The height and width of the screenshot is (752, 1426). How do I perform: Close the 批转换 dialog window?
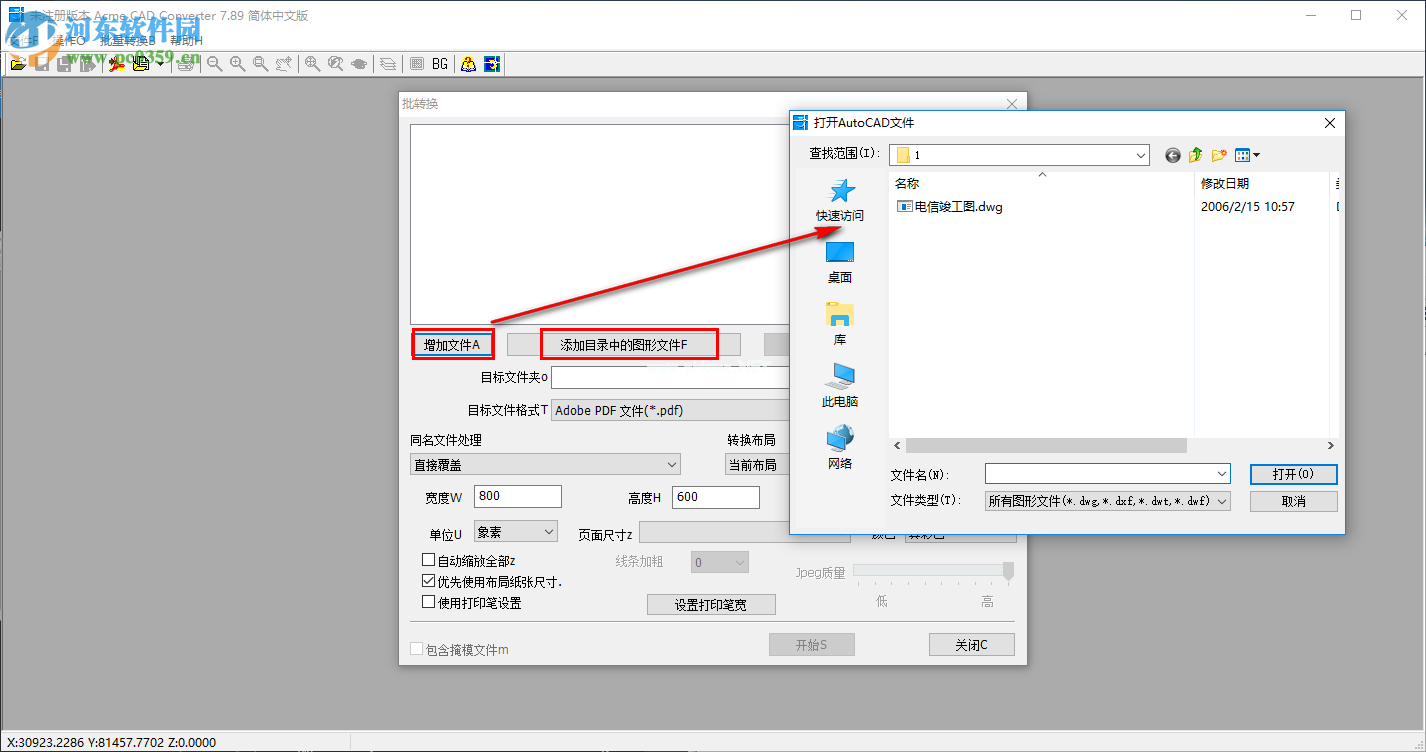coord(1011,104)
